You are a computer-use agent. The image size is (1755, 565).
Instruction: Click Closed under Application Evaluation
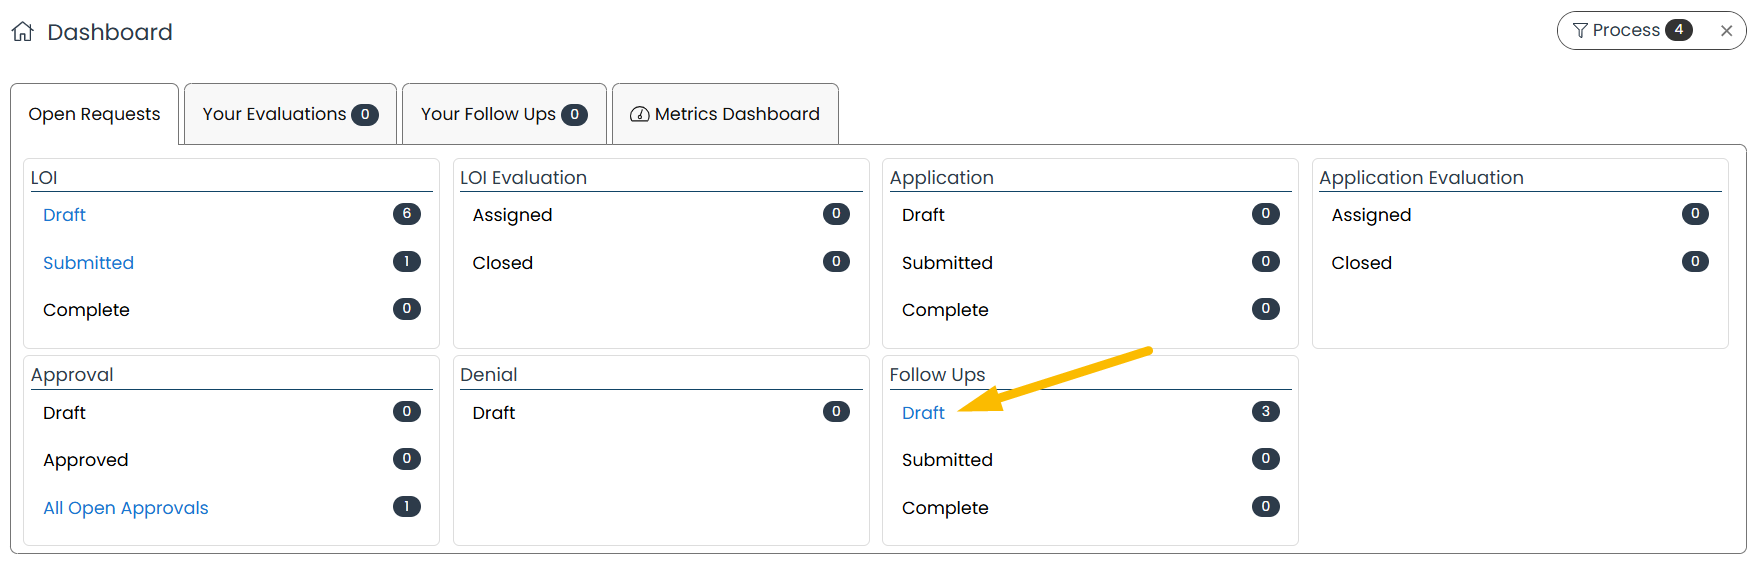[1362, 263]
